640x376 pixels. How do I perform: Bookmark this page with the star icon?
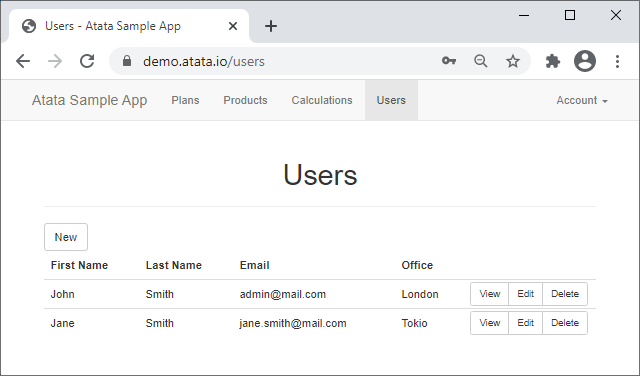[513, 61]
